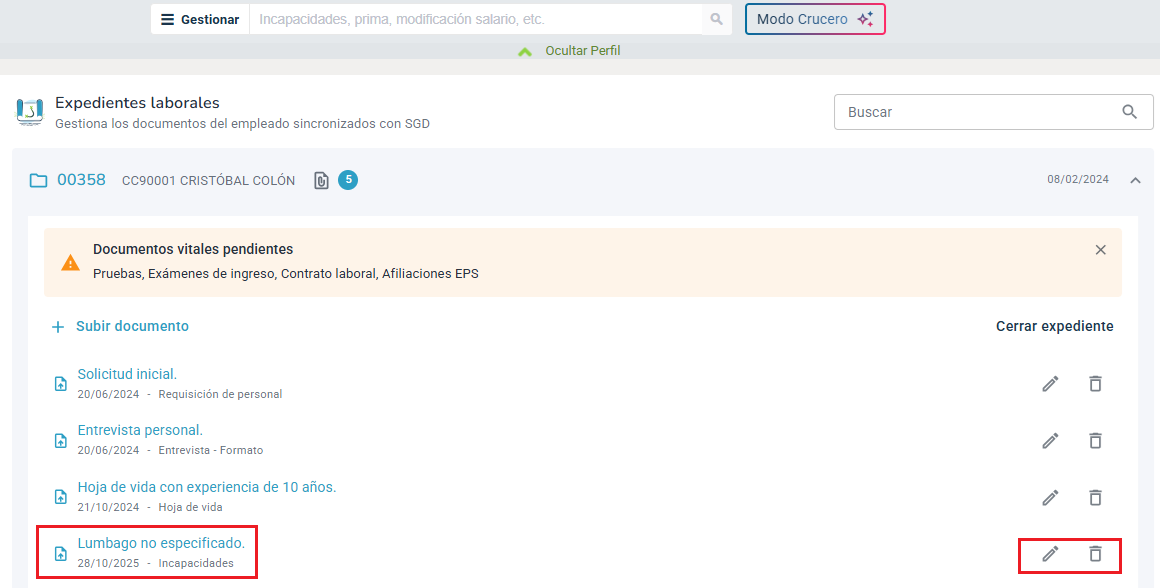Click the Buscar input field
Image resolution: width=1160 pixels, height=588 pixels.
975,112
